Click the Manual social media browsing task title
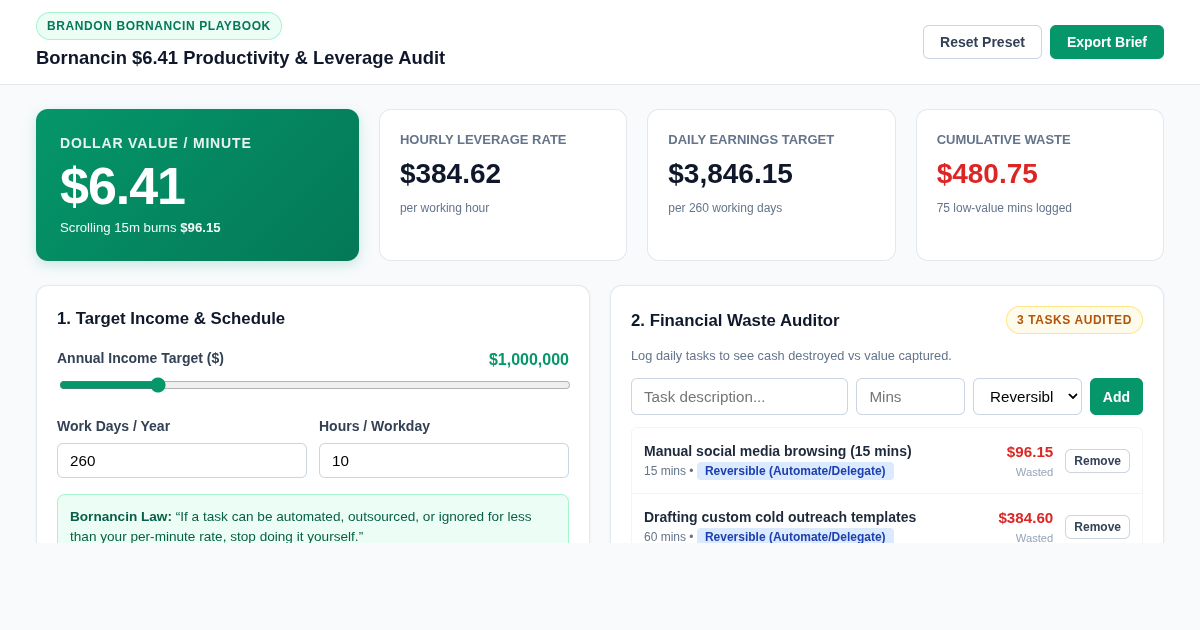The image size is (1200, 630). (x=778, y=451)
